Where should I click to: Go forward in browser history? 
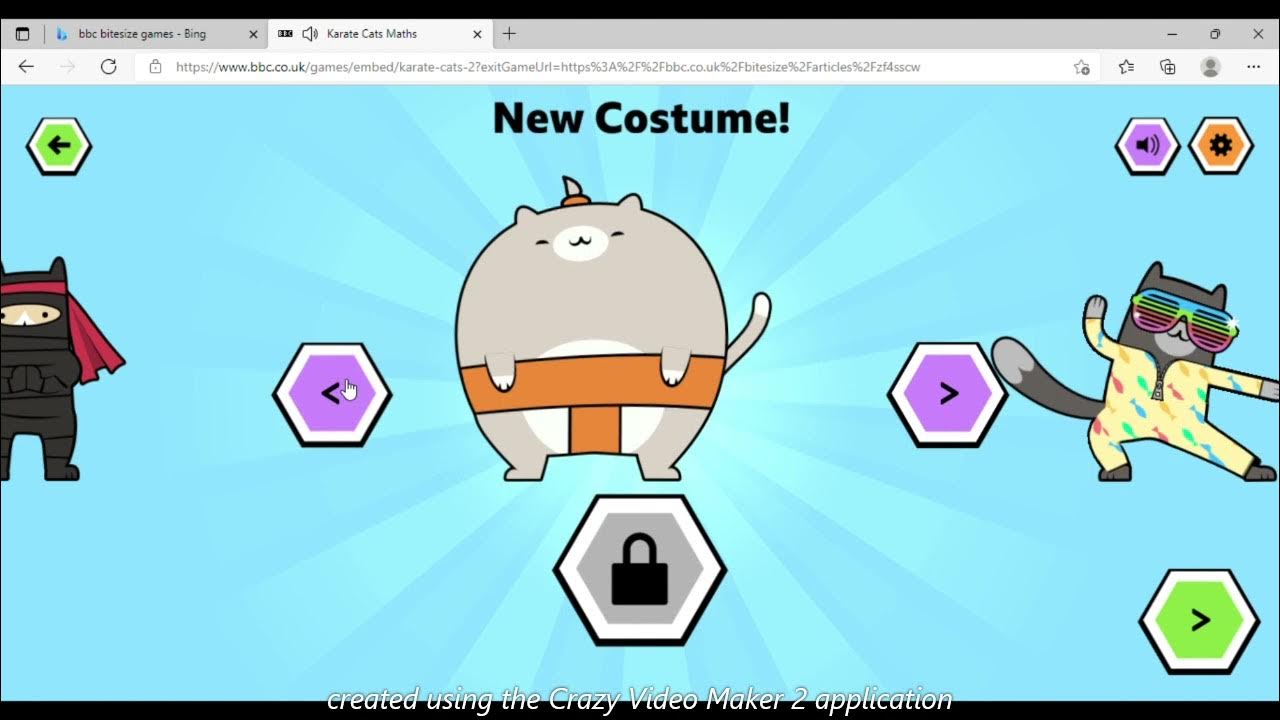[x=67, y=67]
